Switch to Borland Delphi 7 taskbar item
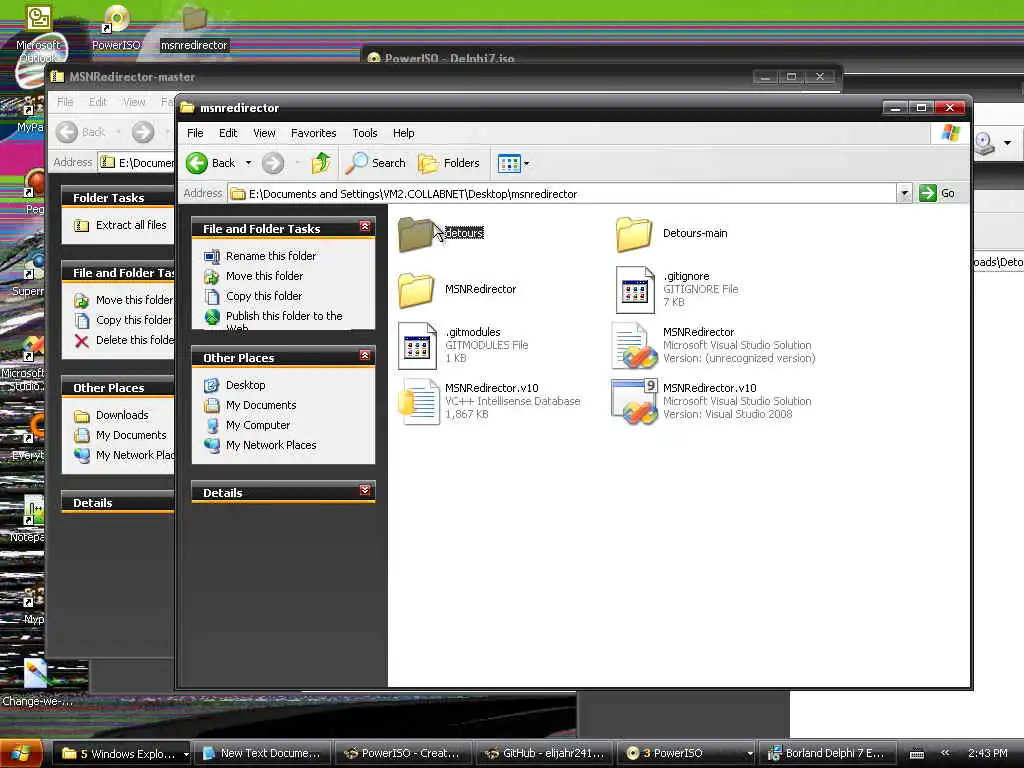The image size is (1024, 768). tap(827, 754)
